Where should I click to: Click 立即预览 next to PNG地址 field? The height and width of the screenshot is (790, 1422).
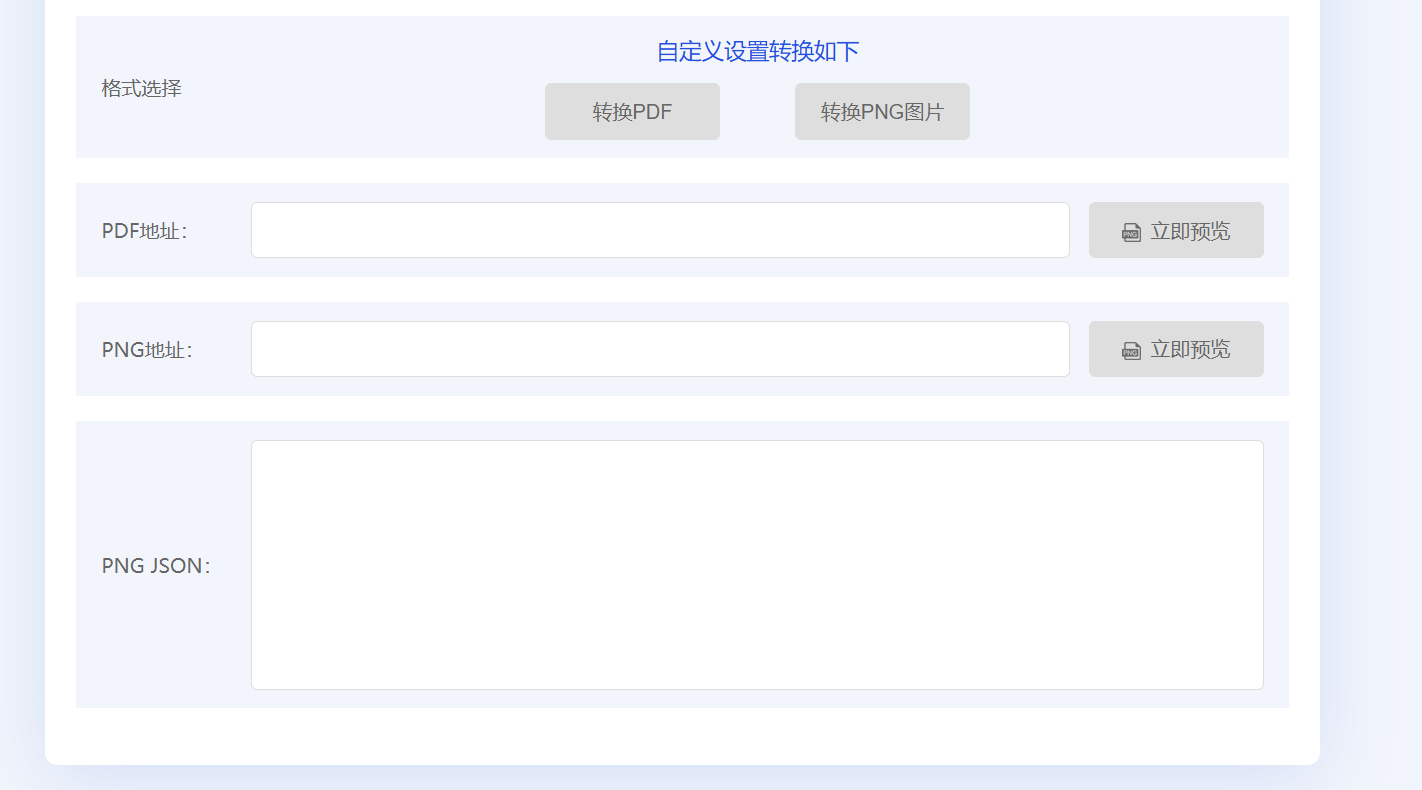point(1176,348)
